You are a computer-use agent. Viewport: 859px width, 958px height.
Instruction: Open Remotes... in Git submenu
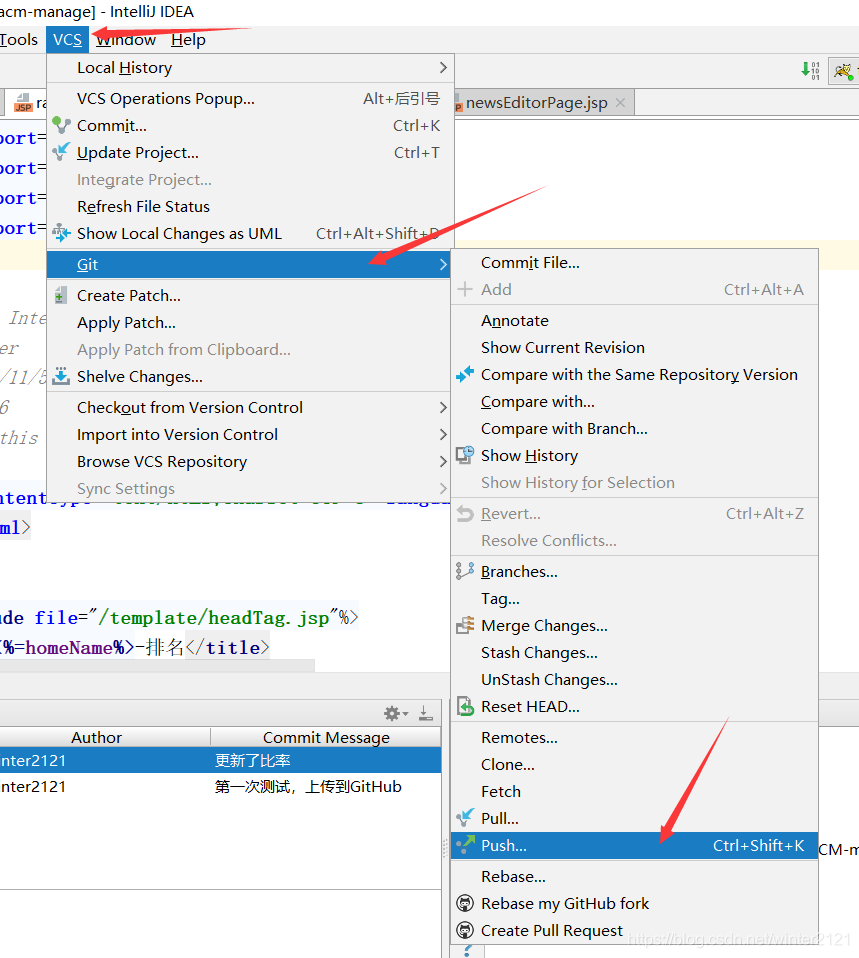[x=519, y=737]
